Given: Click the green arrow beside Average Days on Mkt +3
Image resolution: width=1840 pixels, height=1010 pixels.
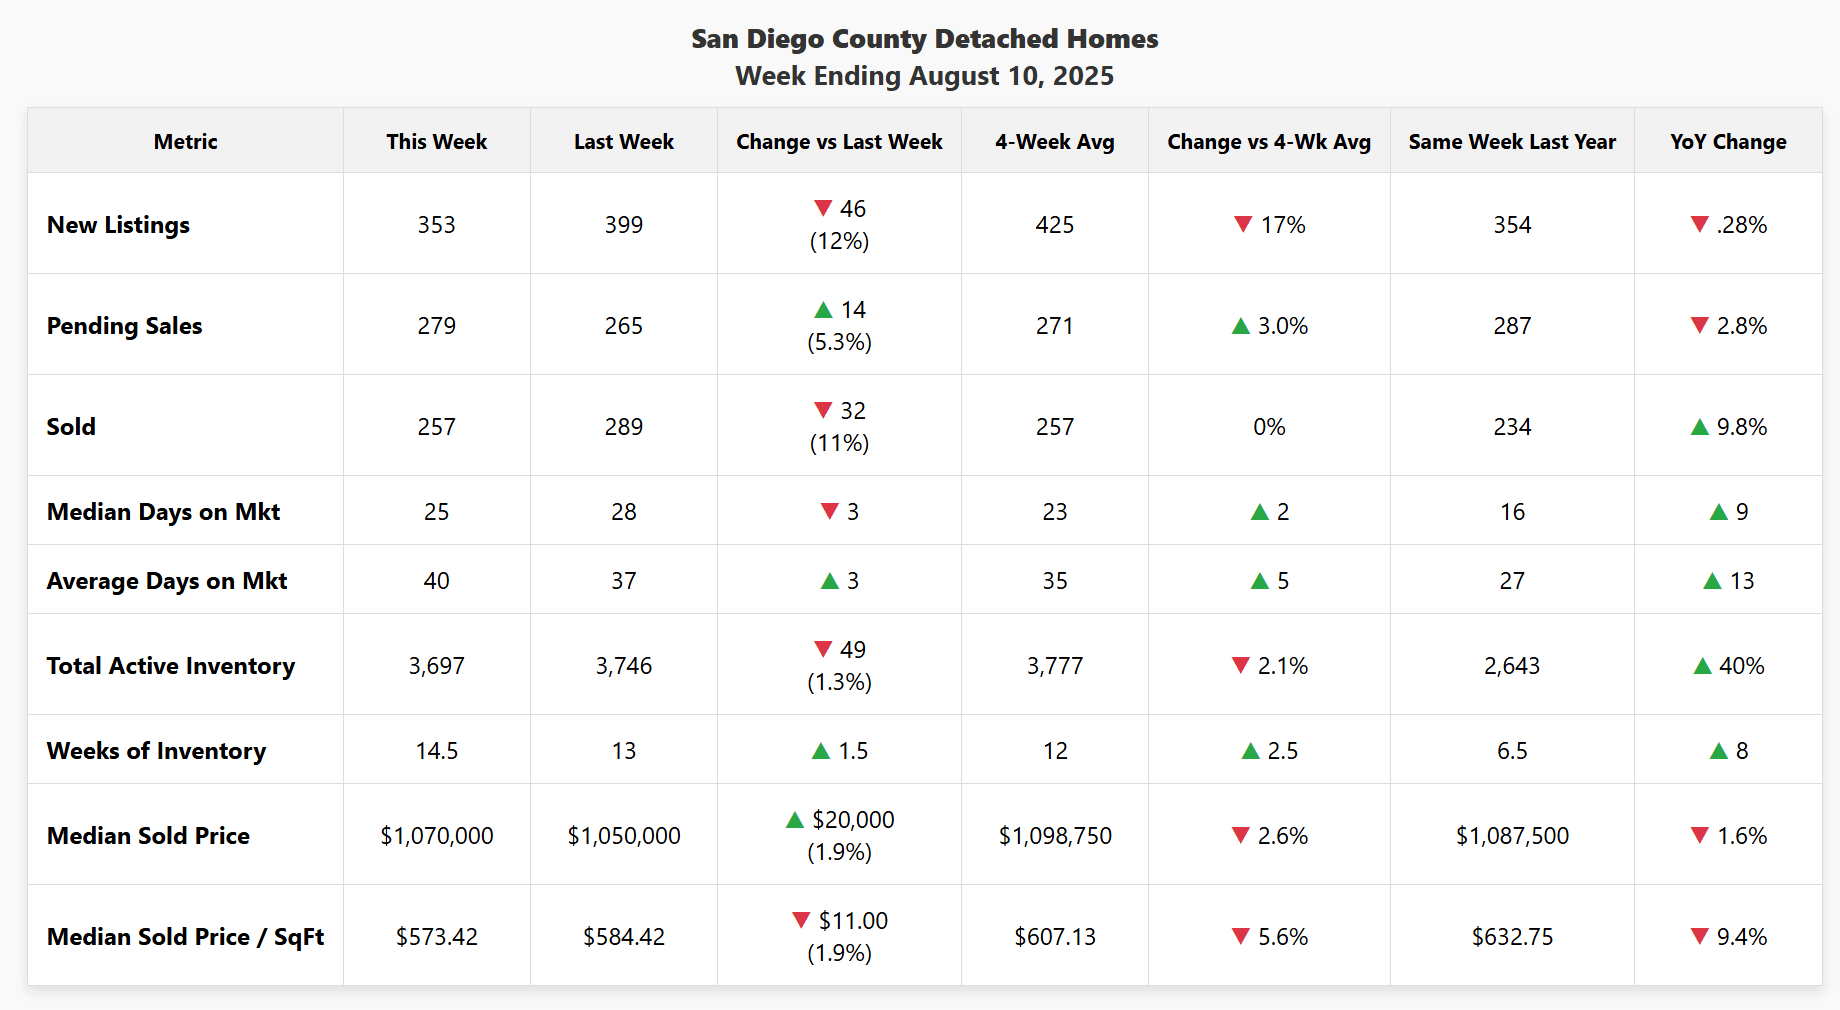Looking at the screenshot, I should (829, 580).
